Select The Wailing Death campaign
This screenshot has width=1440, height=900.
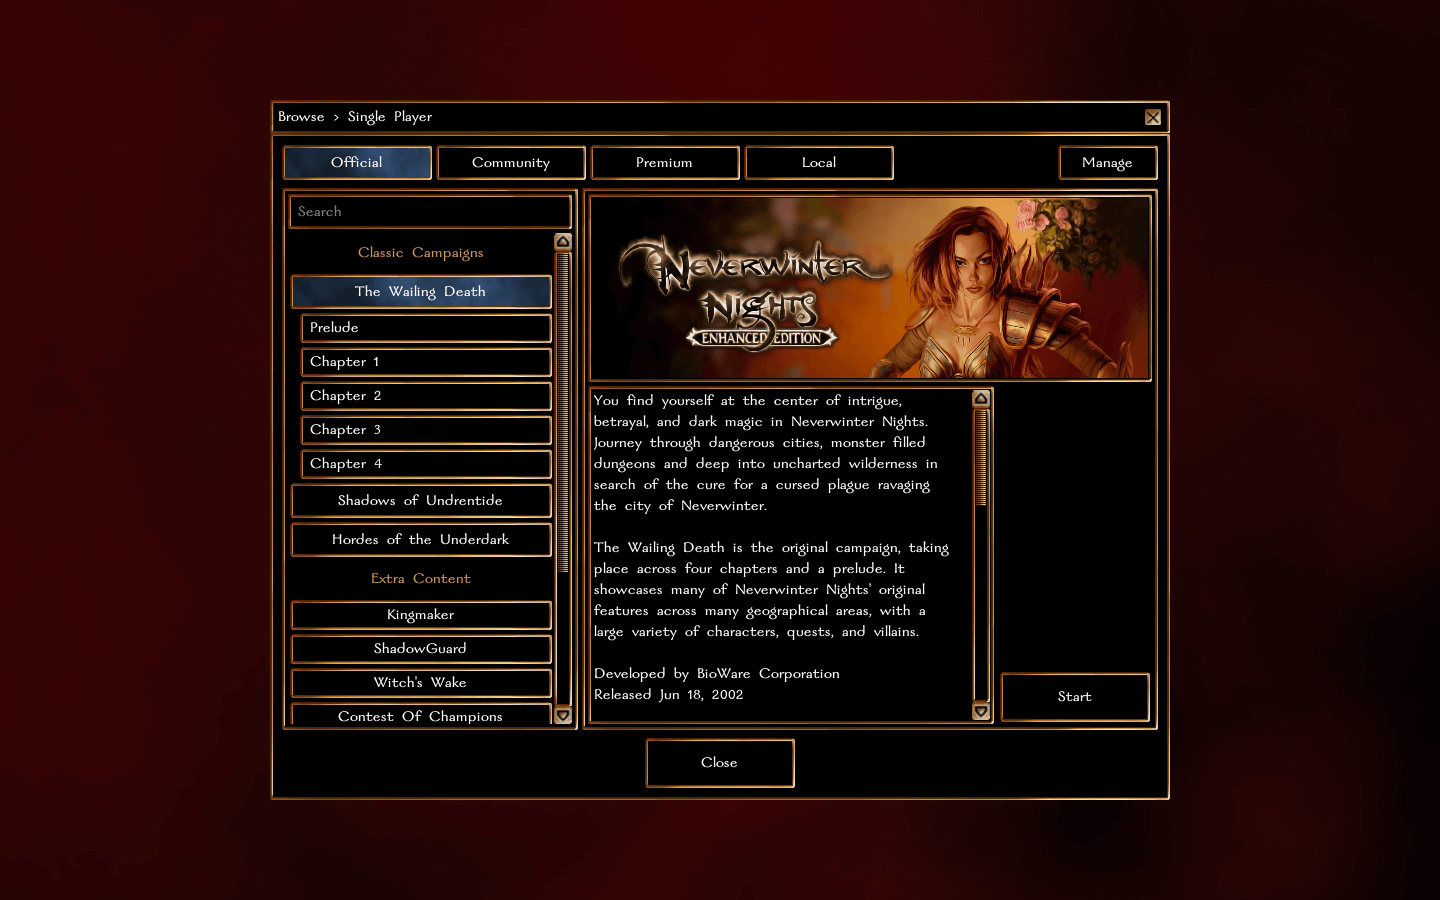click(x=420, y=291)
